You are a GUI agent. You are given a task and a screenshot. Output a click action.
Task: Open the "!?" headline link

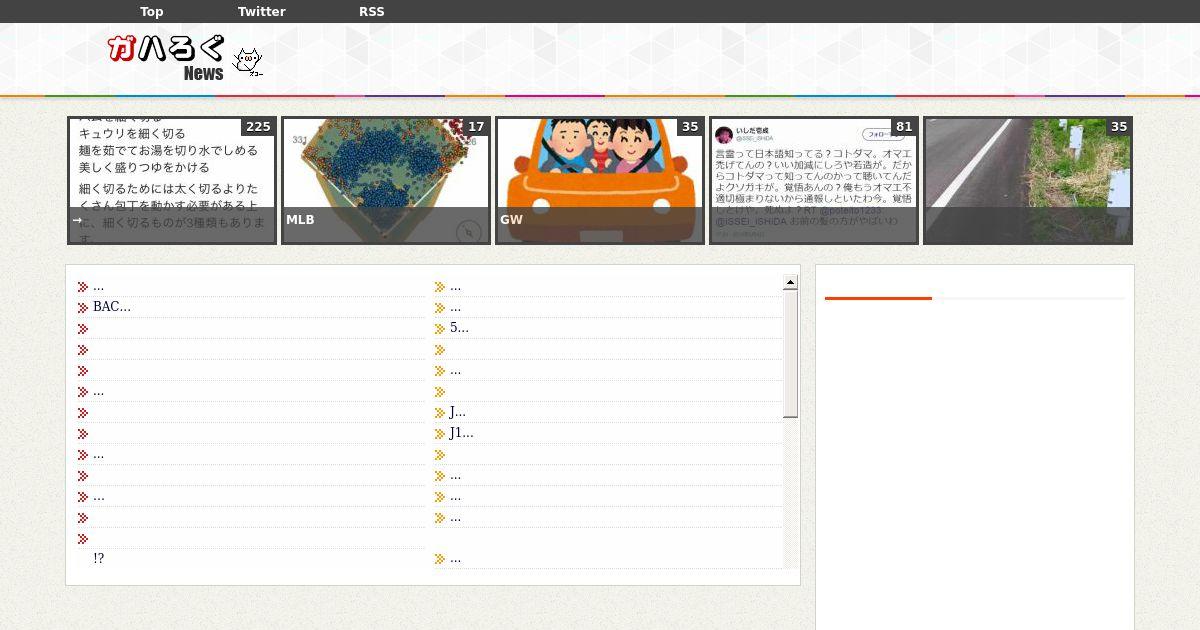pos(98,559)
